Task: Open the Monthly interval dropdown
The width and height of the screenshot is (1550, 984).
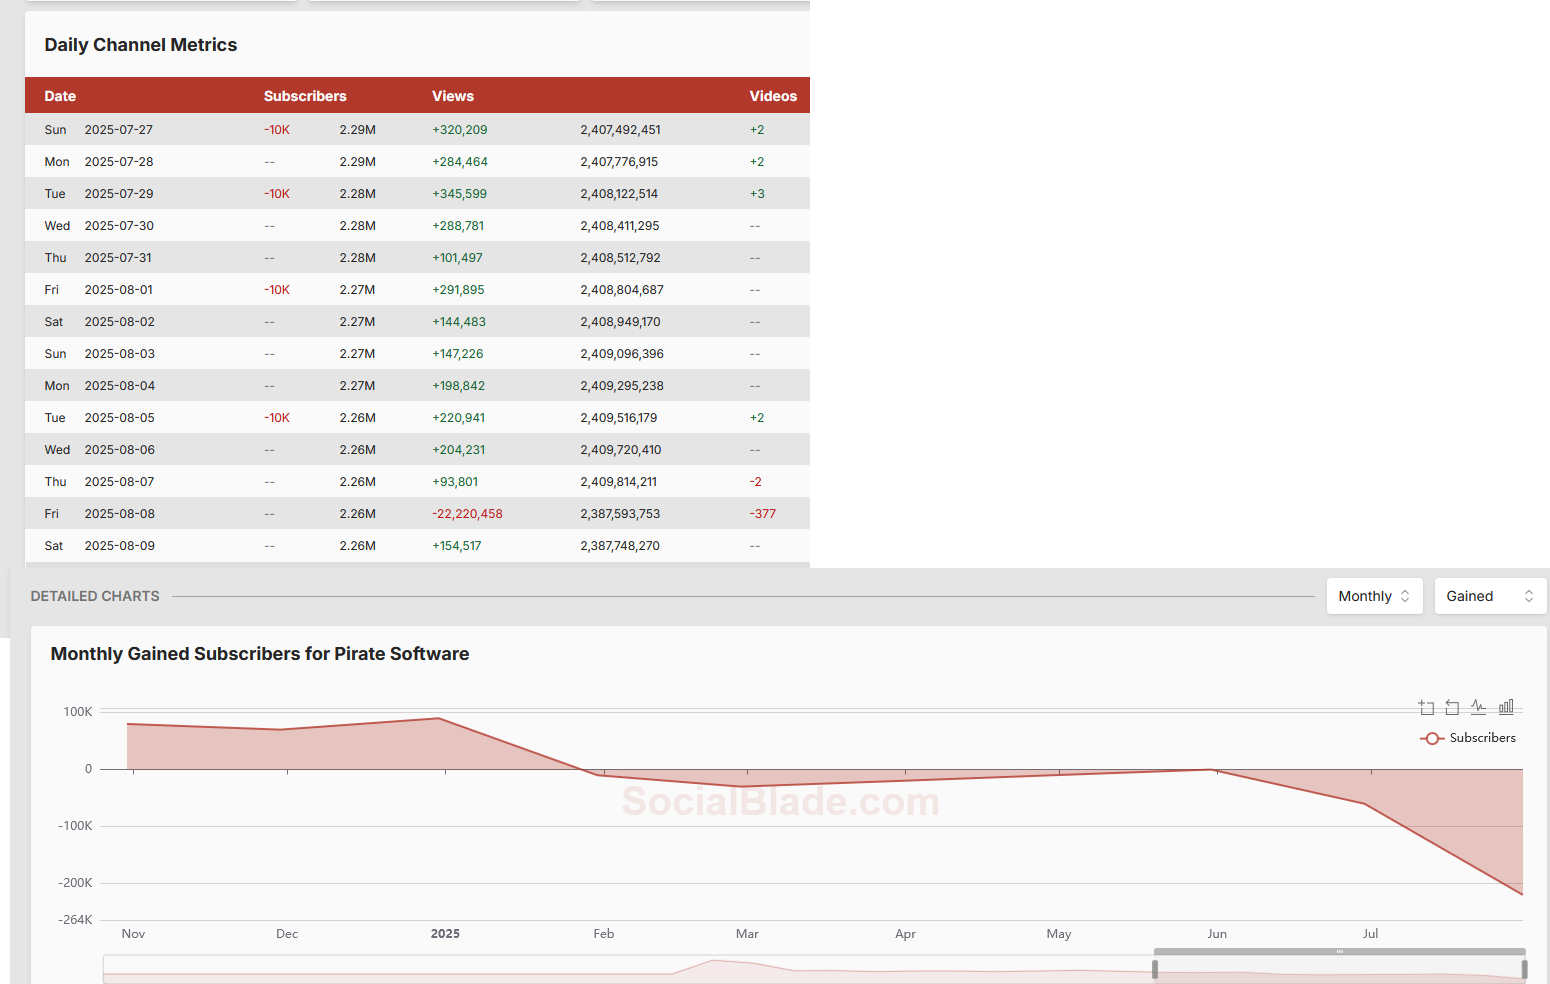Action: (x=1374, y=596)
